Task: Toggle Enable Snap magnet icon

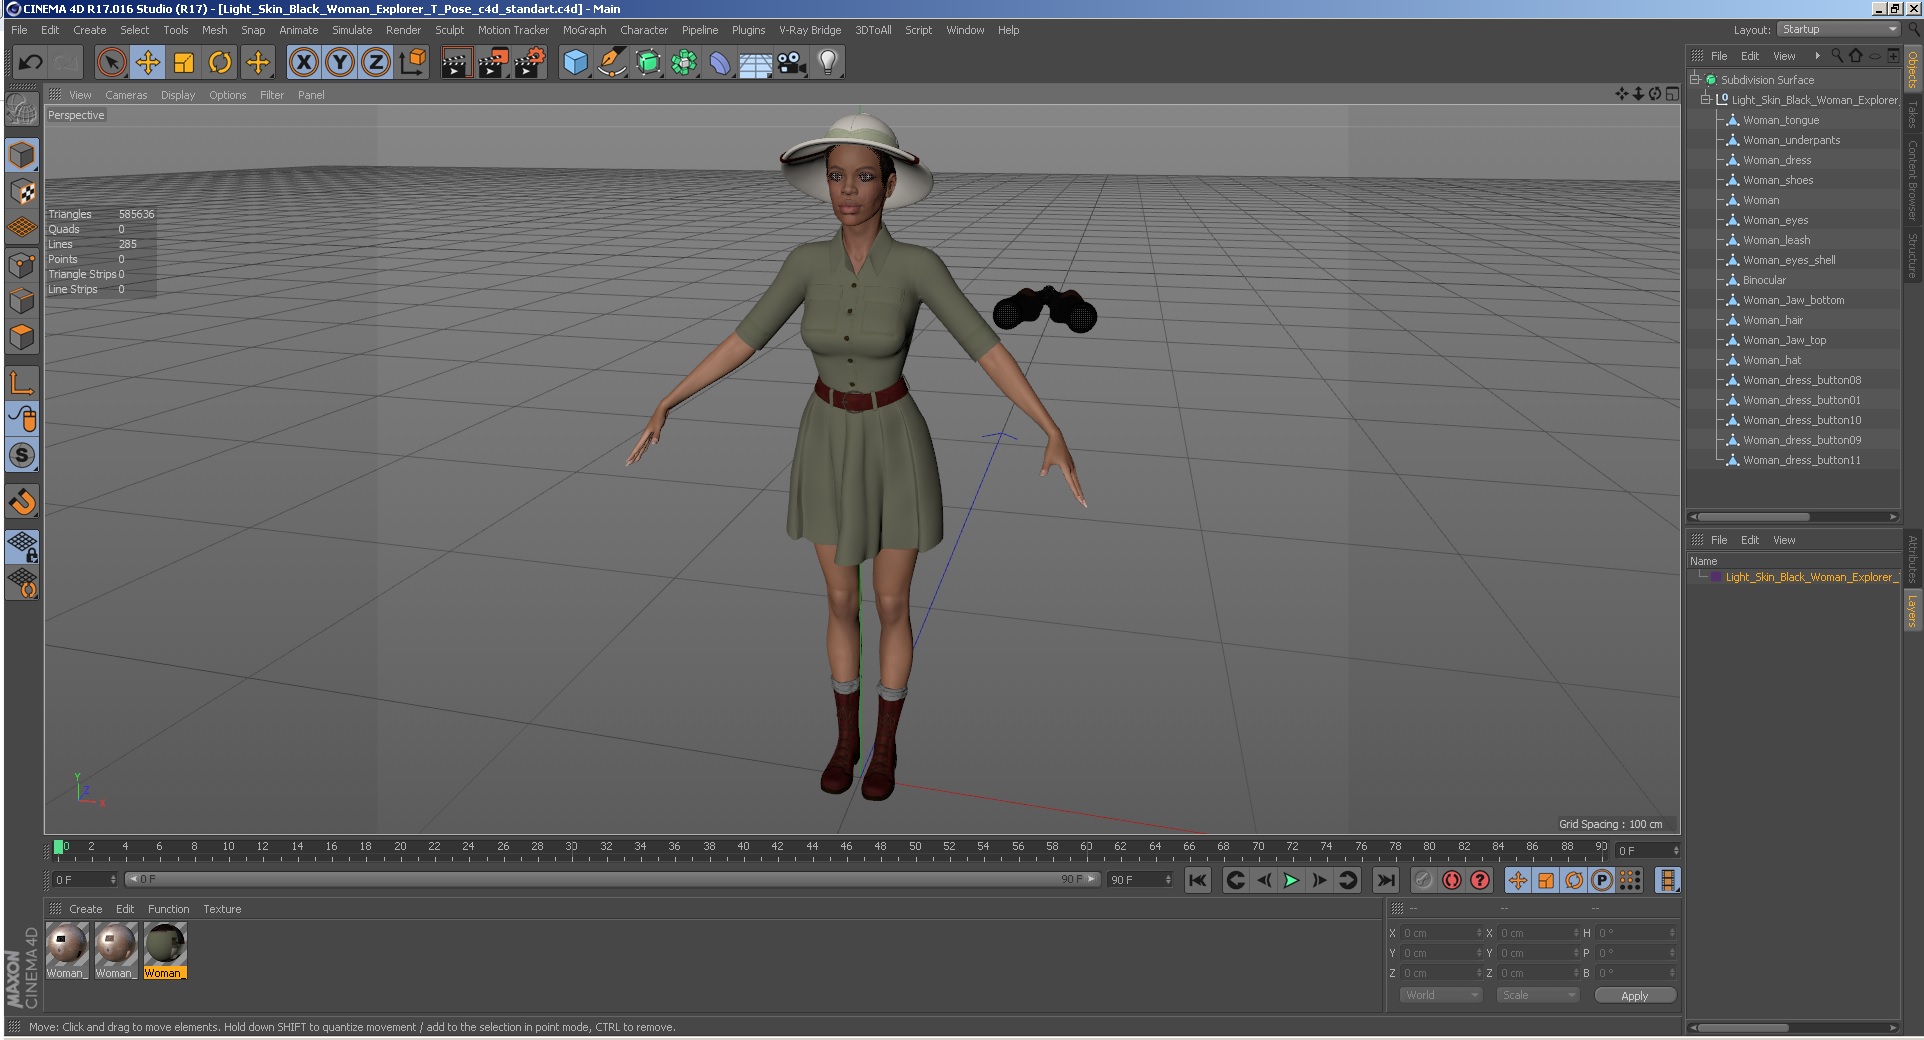Action: [22, 501]
